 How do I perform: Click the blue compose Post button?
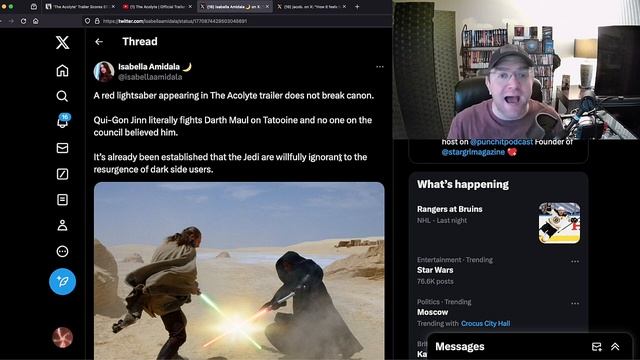pyautogui.click(x=62, y=281)
